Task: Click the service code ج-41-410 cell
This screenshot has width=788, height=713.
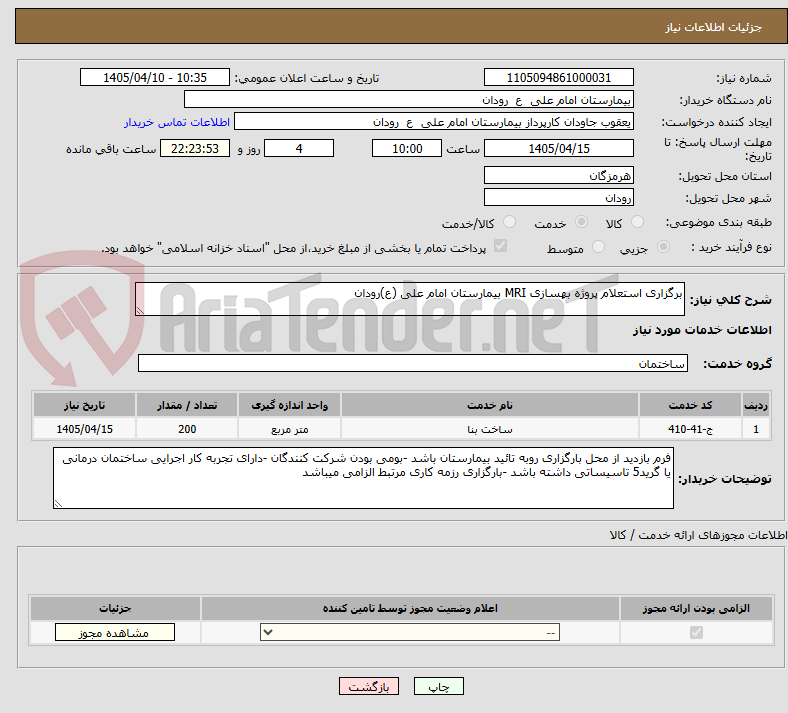Action: [x=691, y=429]
